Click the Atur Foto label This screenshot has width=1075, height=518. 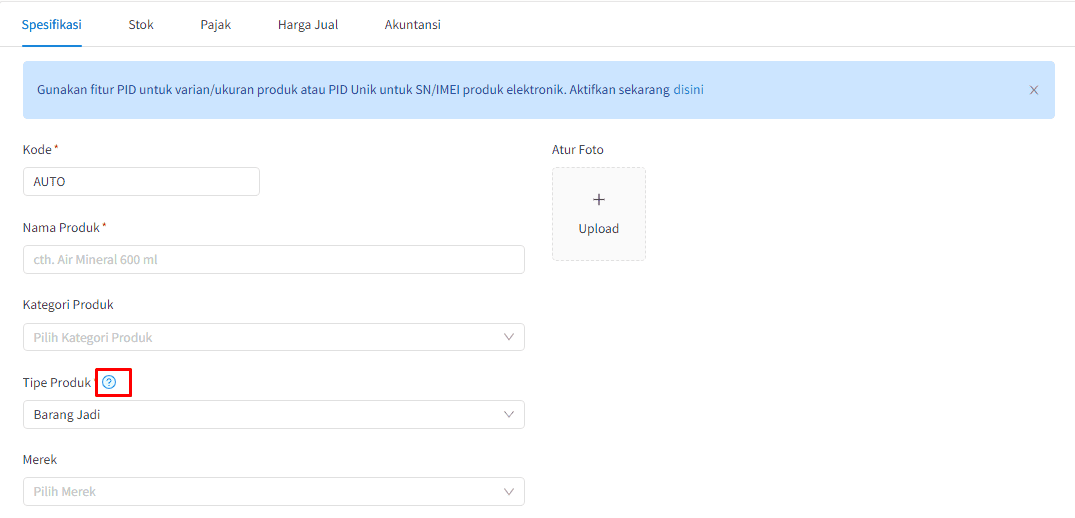[x=578, y=149]
